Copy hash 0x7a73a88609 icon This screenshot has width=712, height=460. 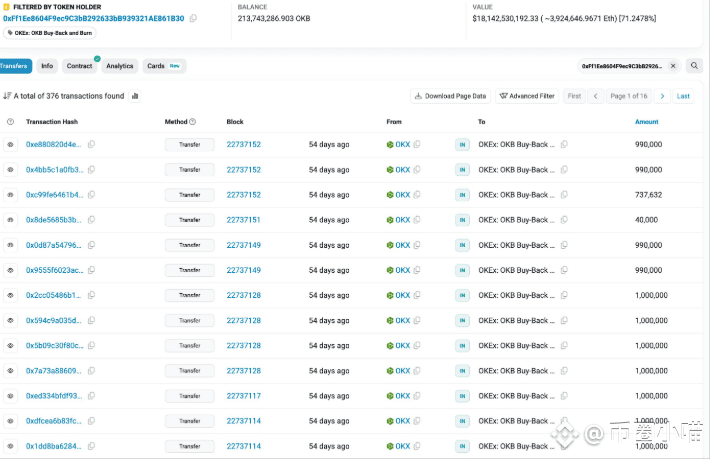(91, 371)
